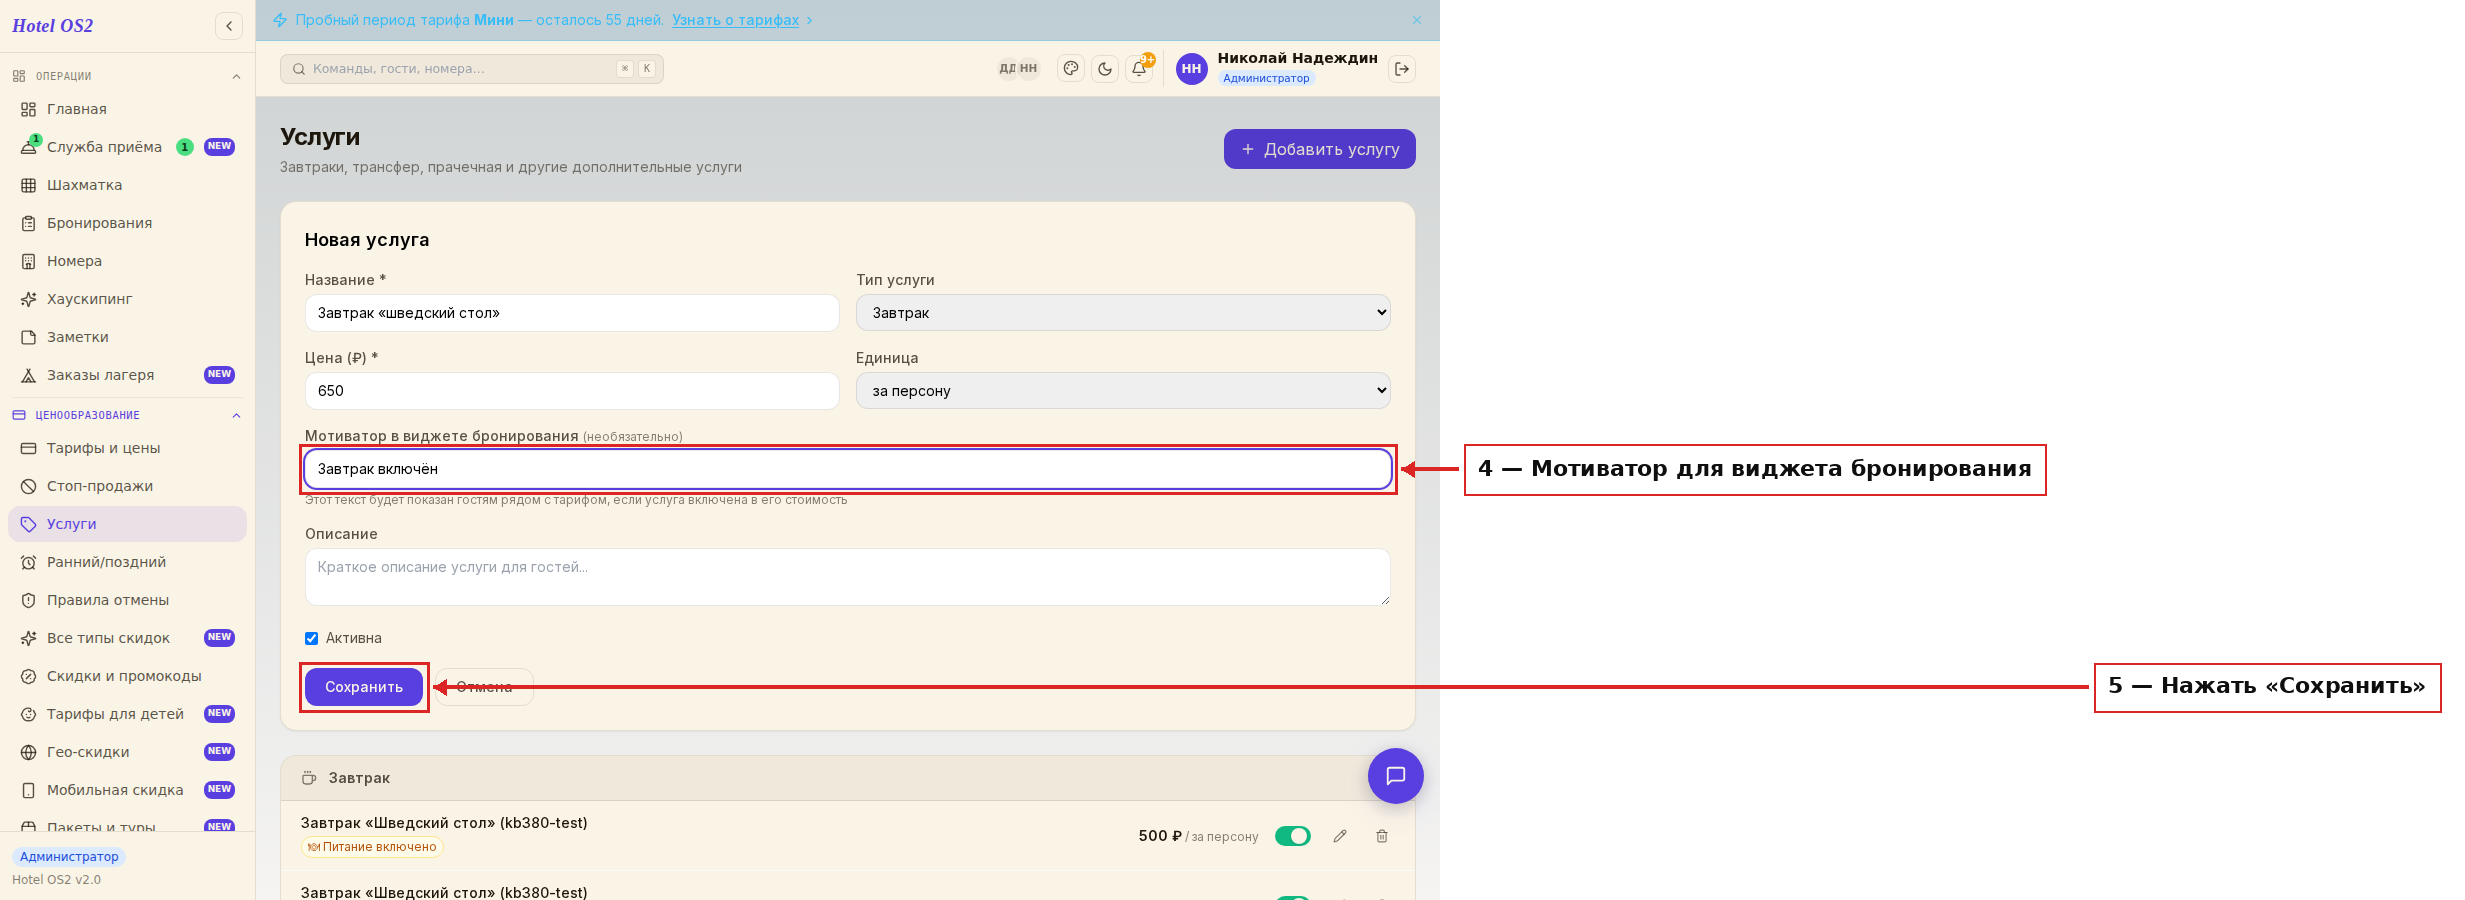The width and height of the screenshot is (2465, 900).
Task: Collapse the sidebar with the chevron button
Action: coord(229,26)
